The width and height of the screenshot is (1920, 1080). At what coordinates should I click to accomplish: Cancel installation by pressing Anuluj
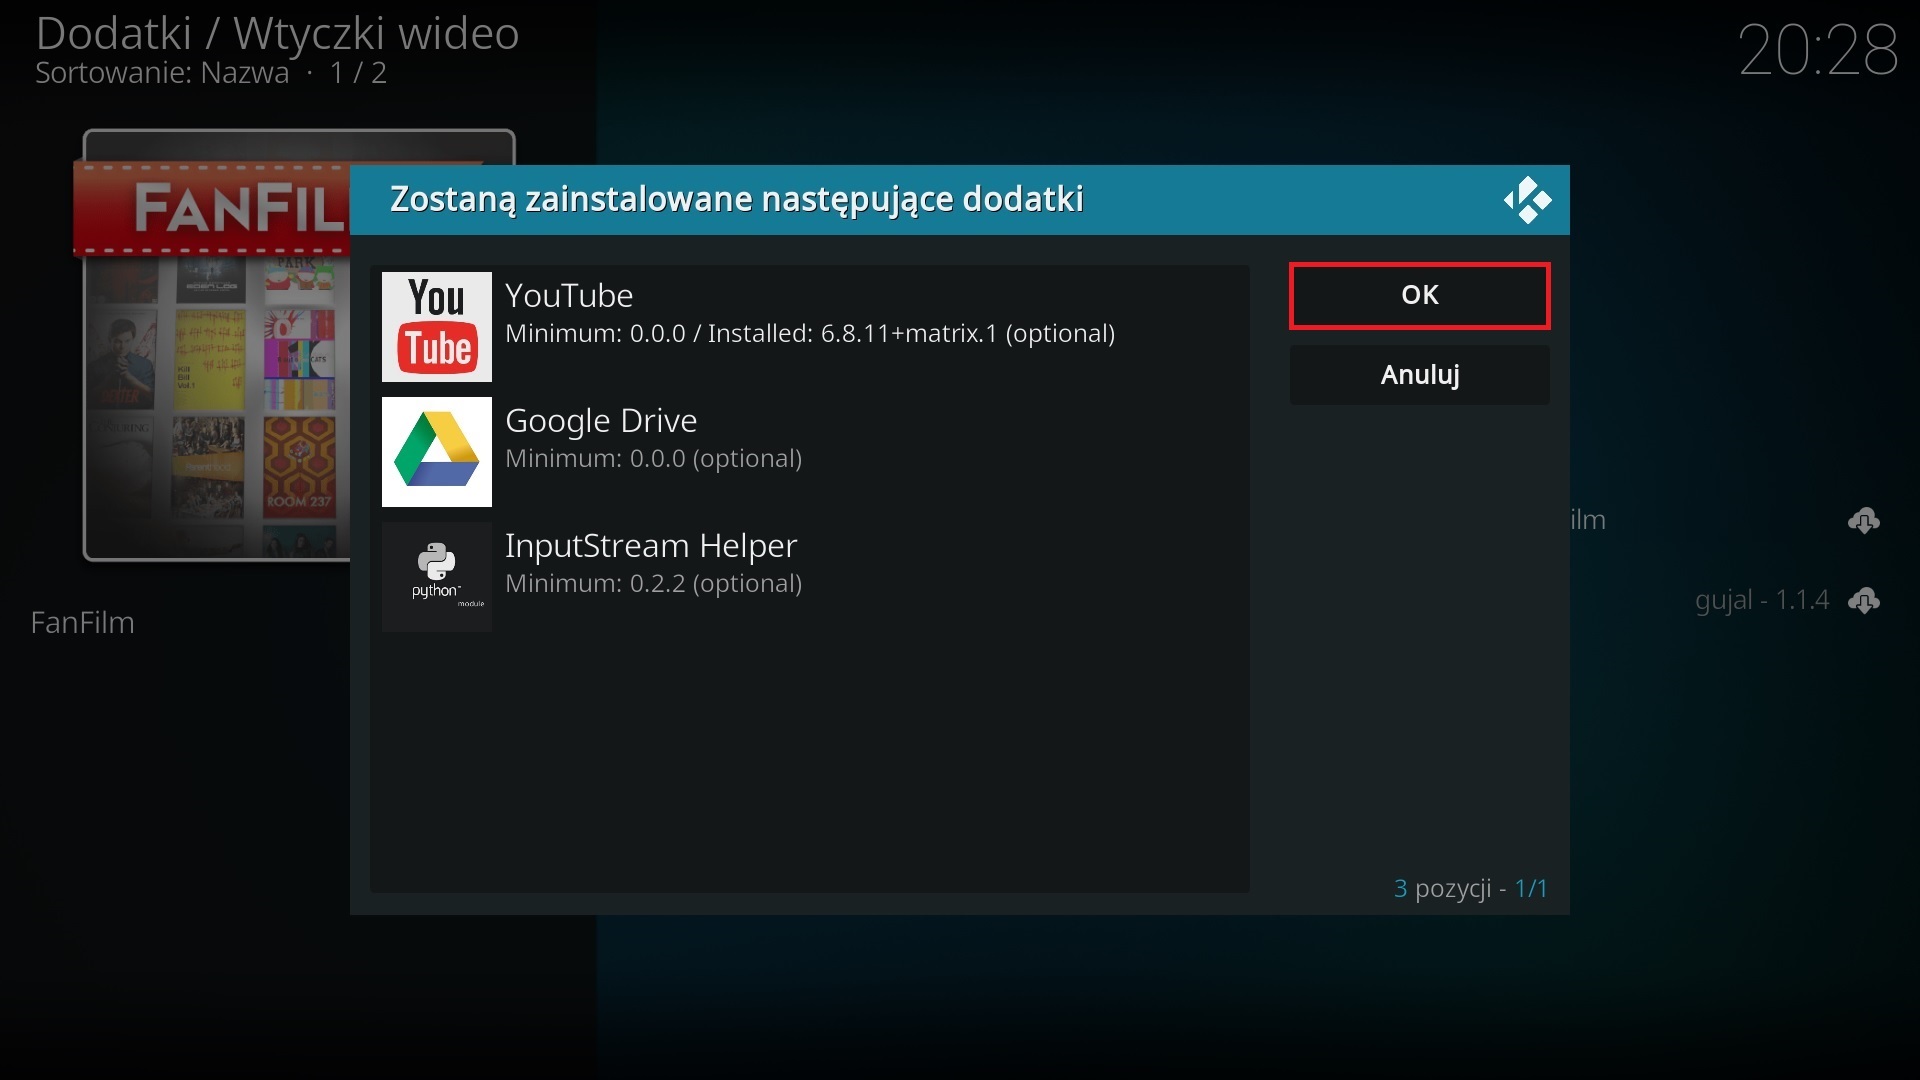pyautogui.click(x=1419, y=375)
